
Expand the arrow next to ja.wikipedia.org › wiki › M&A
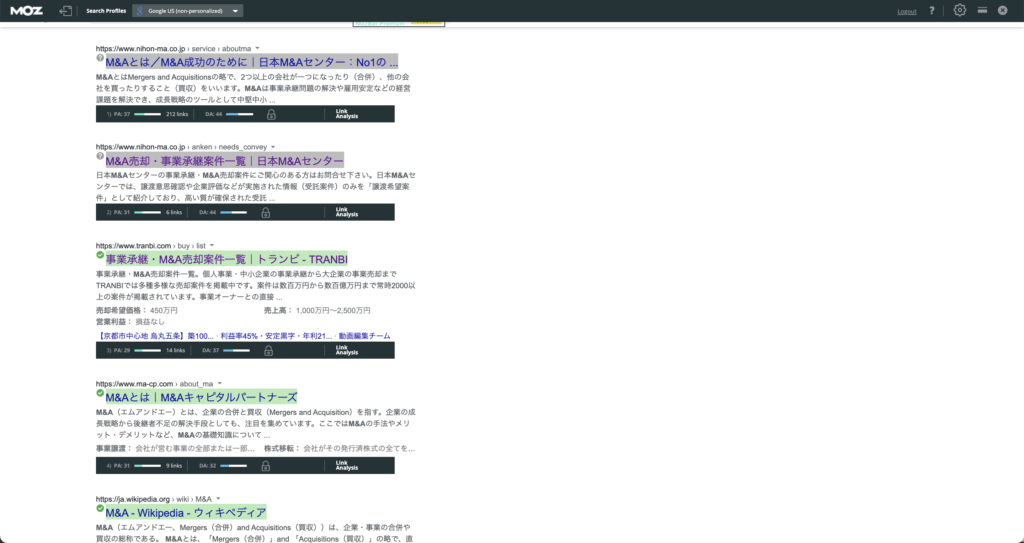pos(218,499)
